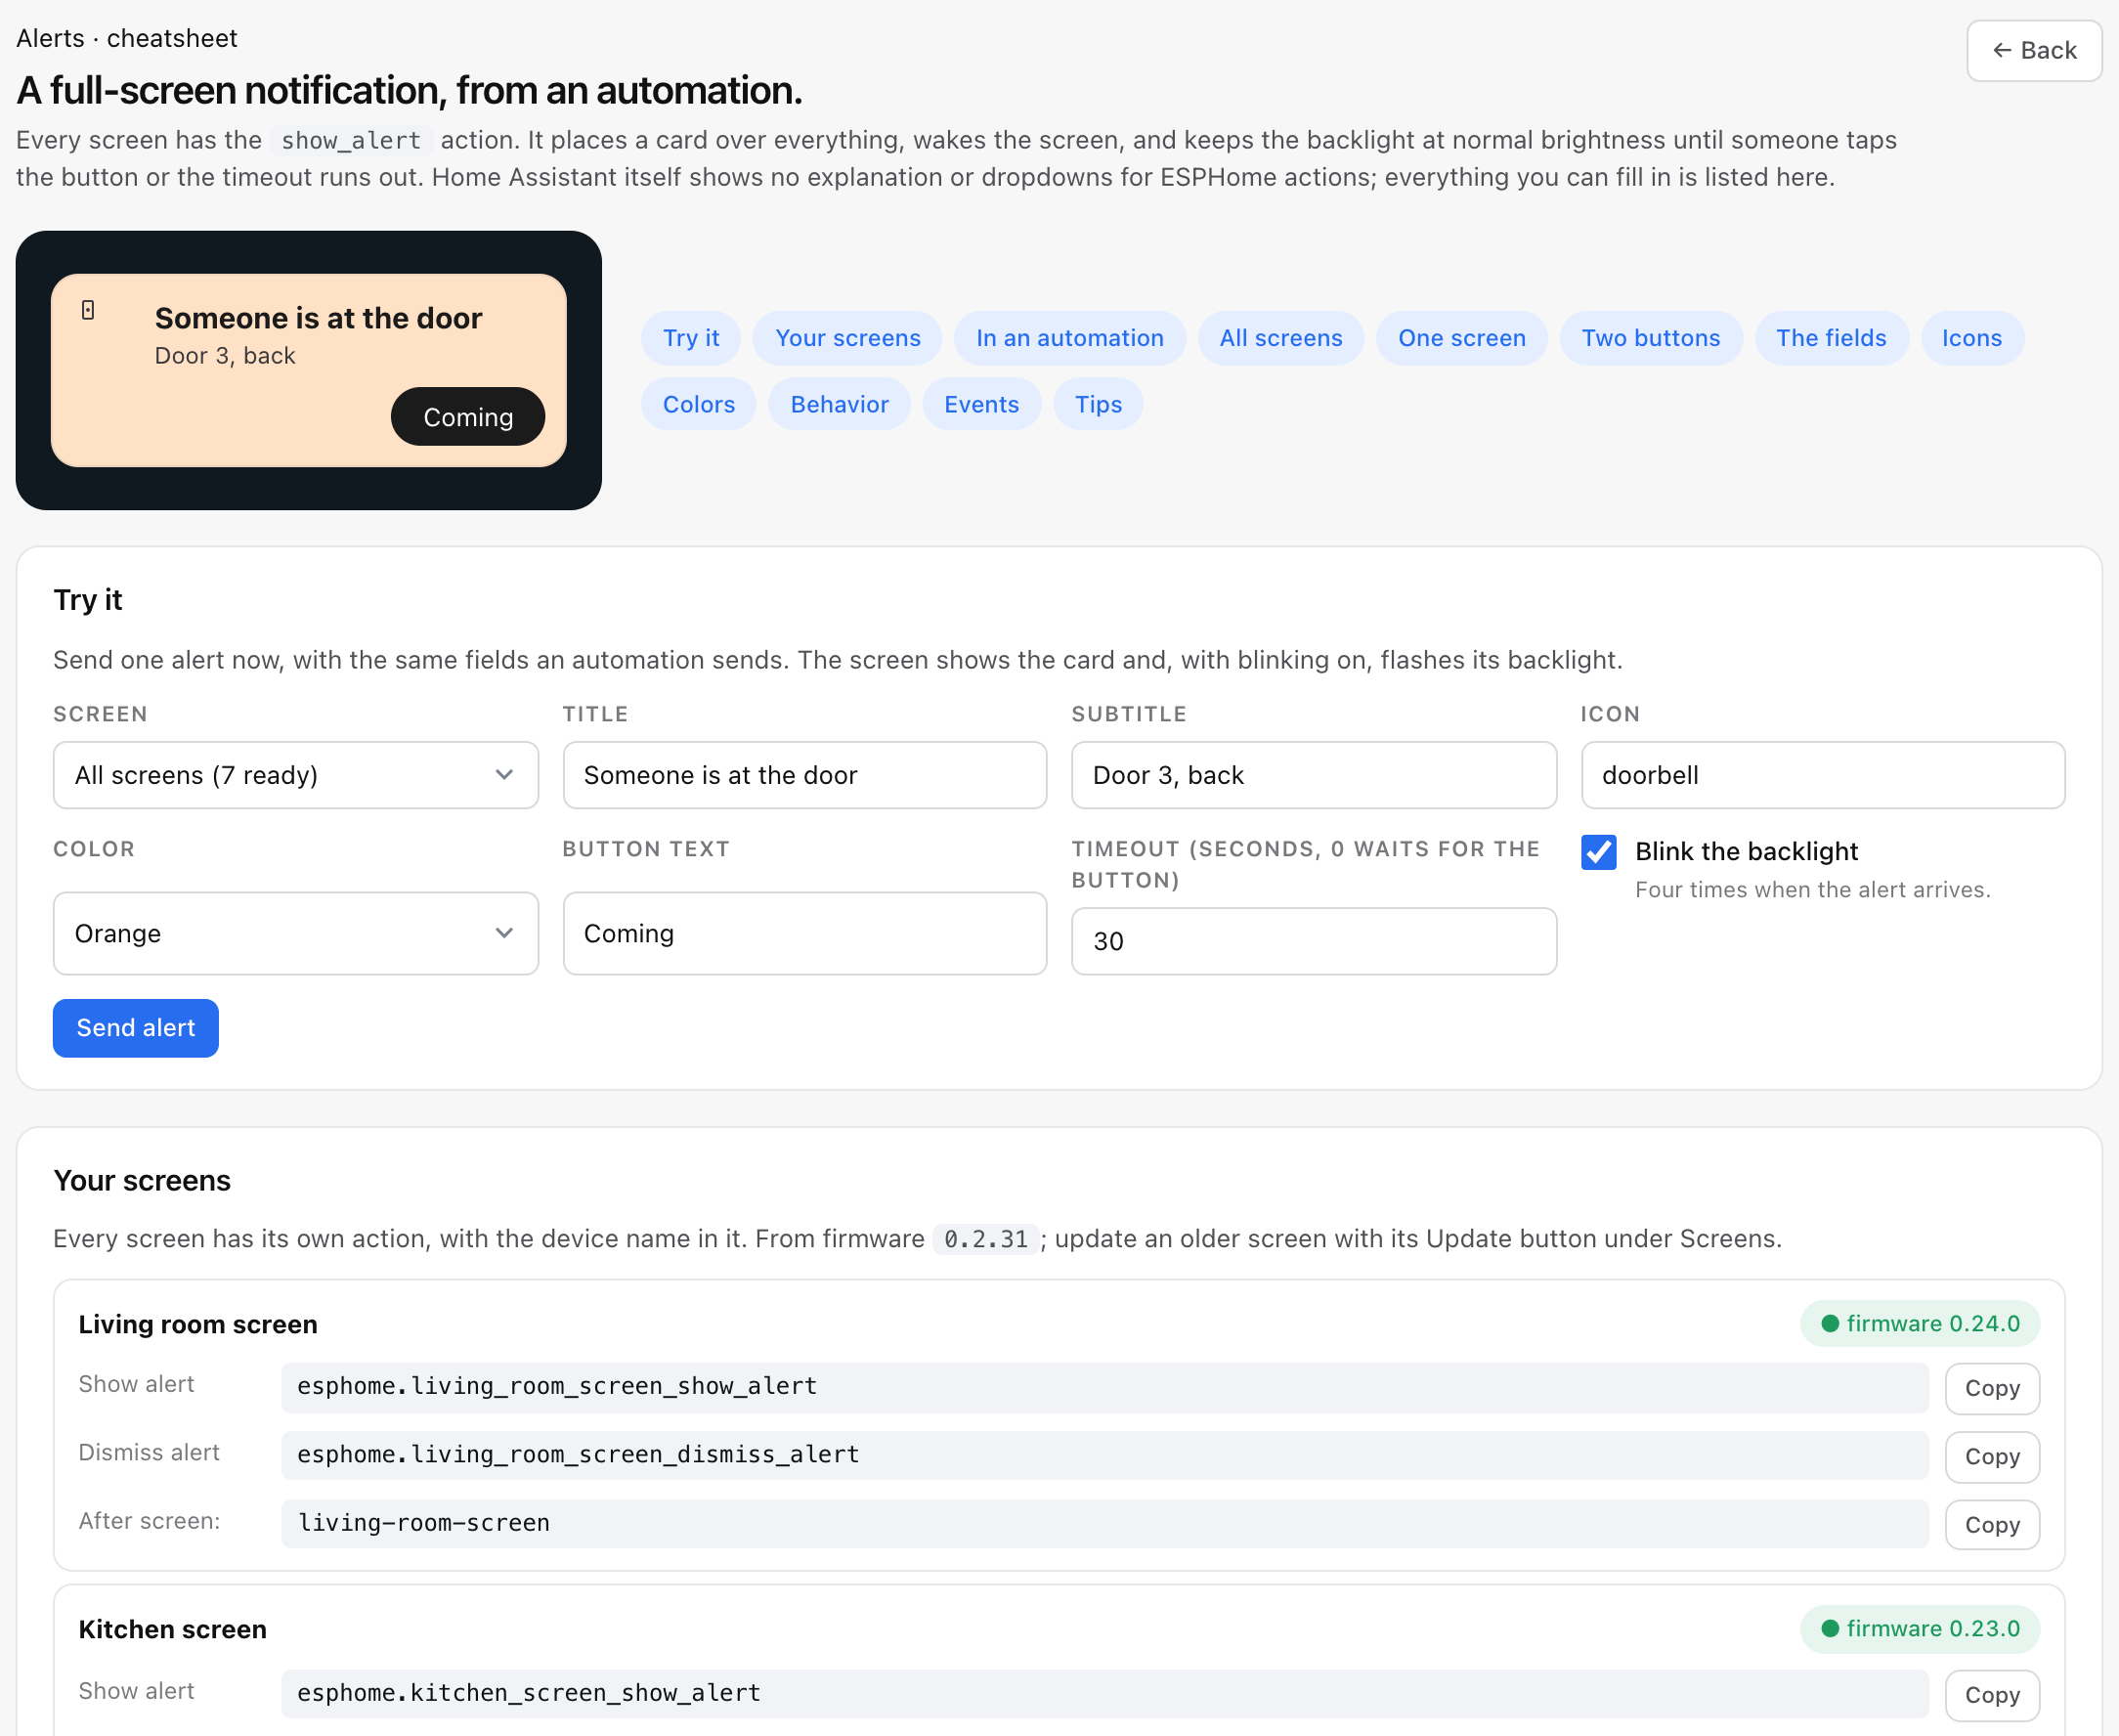Open the Behavior section
The width and height of the screenshot is (2119, 1736).
(x=839, y=404)
